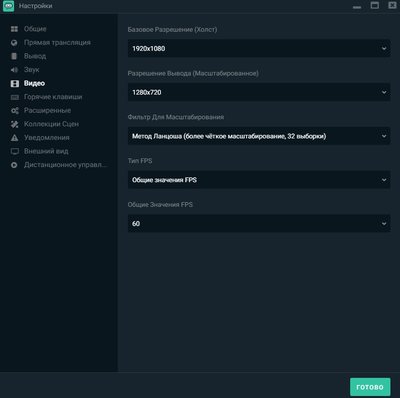Click the Уведомления warning triangle icon

point(15,138)
